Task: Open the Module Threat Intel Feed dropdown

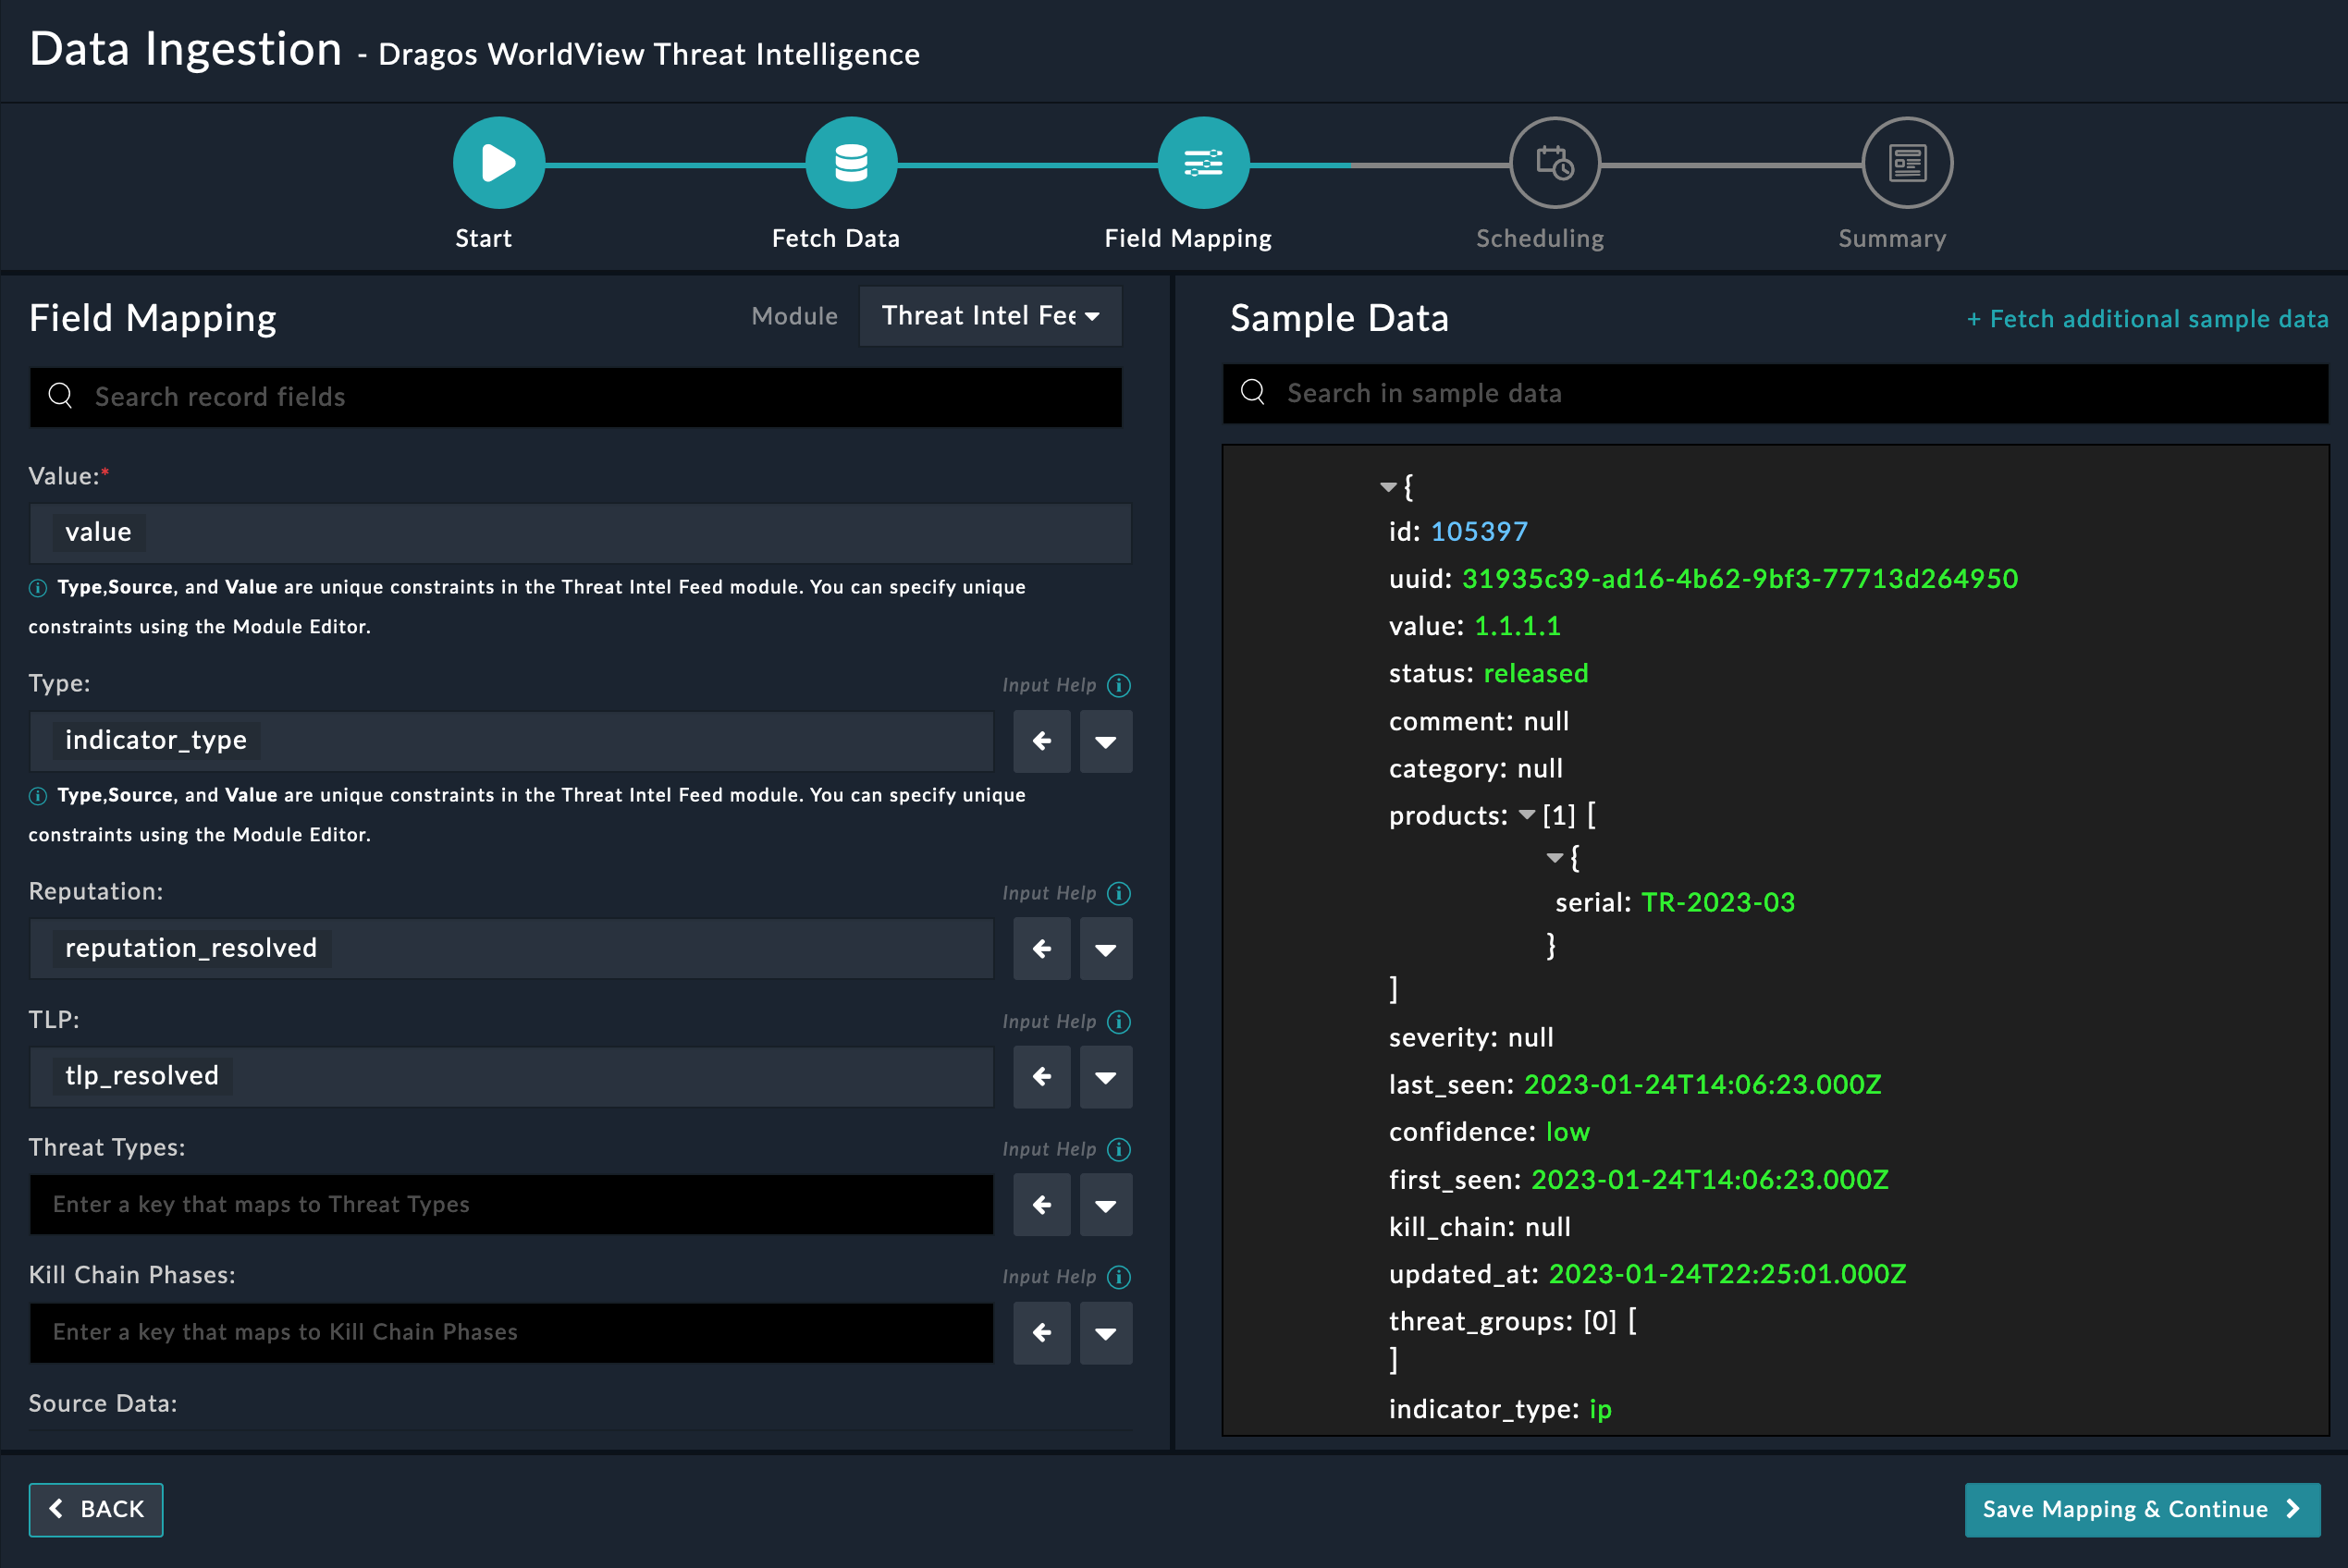Action: click(990, 316)
